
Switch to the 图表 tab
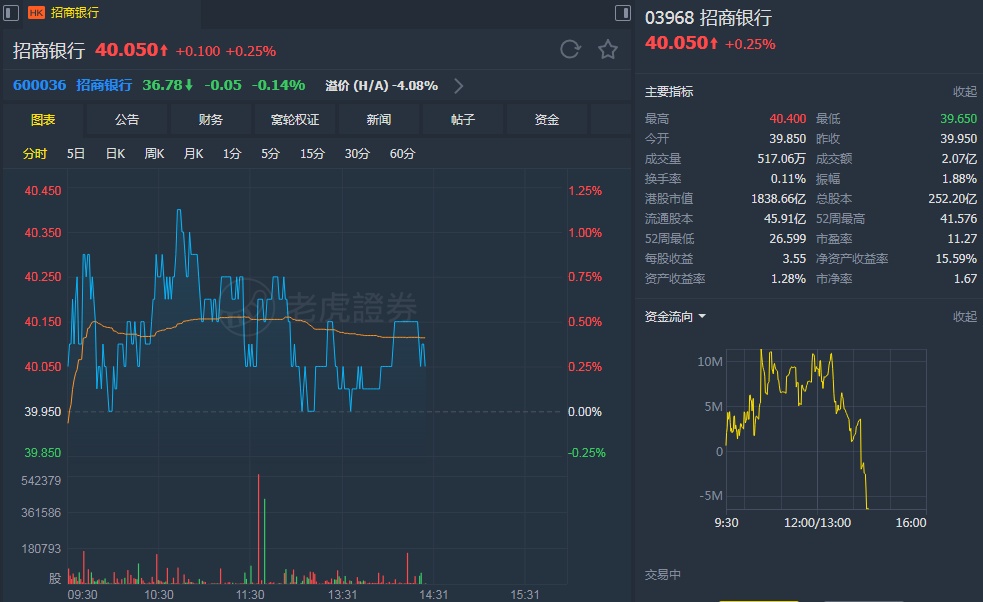43,120
